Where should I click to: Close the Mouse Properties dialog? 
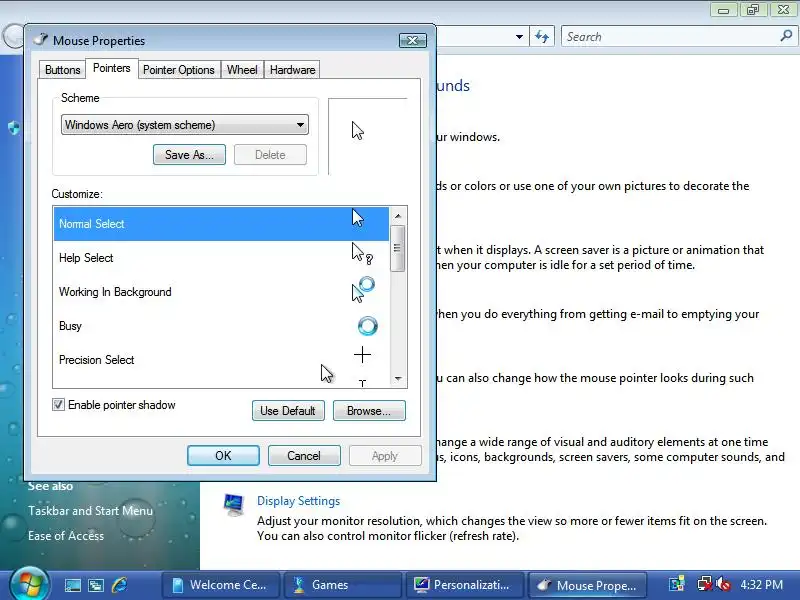click(413, 40)
